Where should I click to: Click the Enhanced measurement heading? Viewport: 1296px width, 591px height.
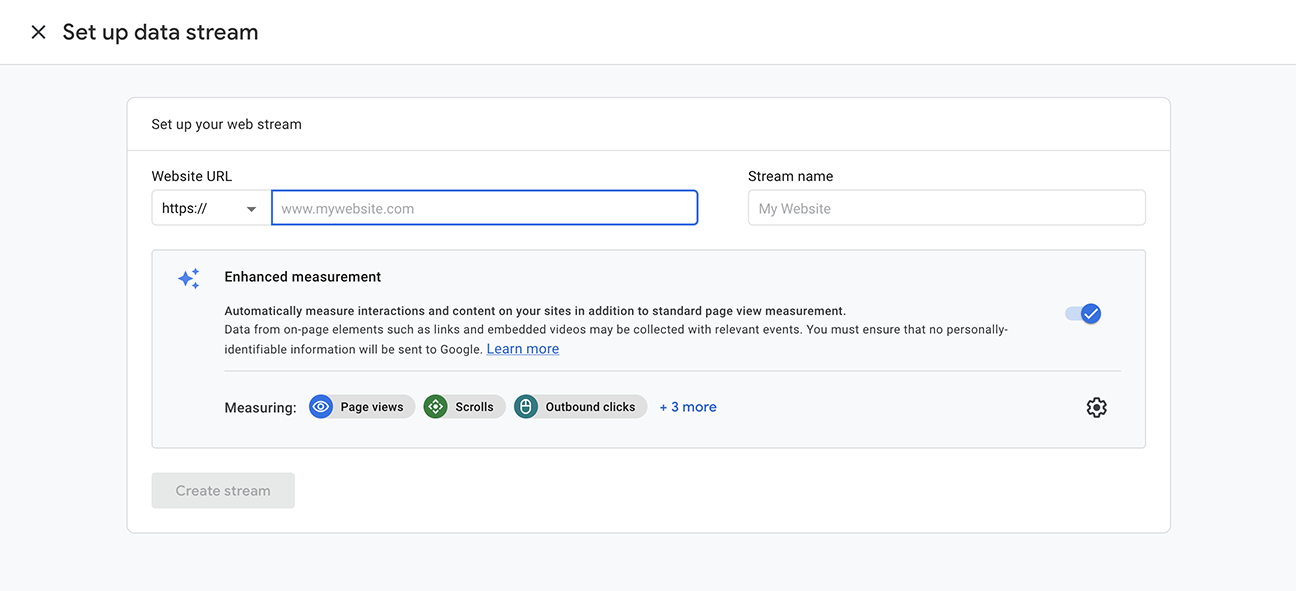[x=303, y=277]
